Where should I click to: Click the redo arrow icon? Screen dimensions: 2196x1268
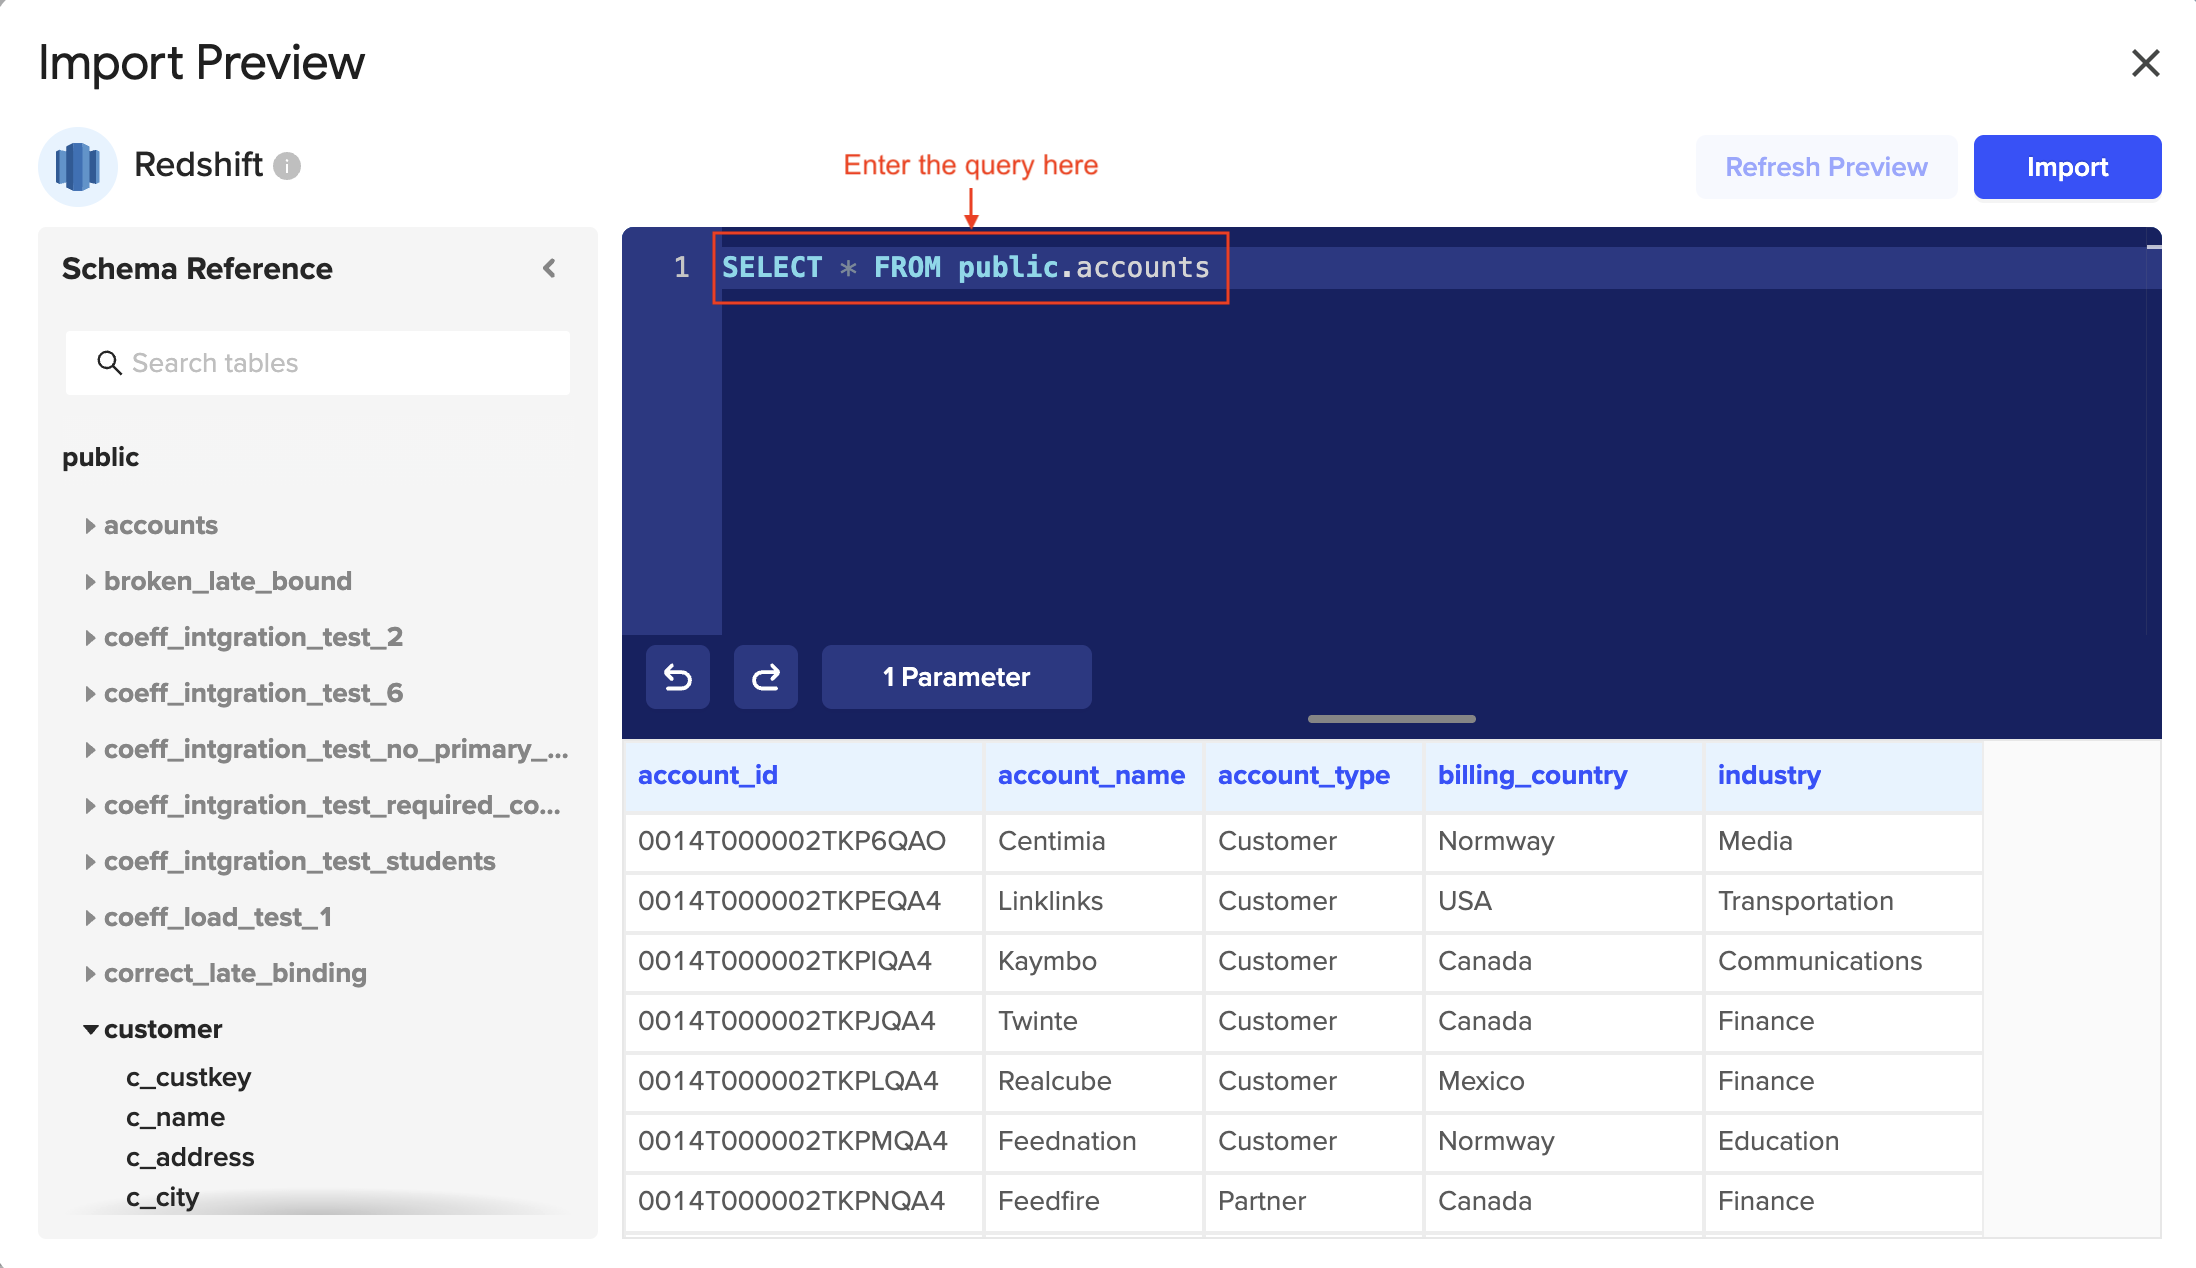click(x=765, y=677)
